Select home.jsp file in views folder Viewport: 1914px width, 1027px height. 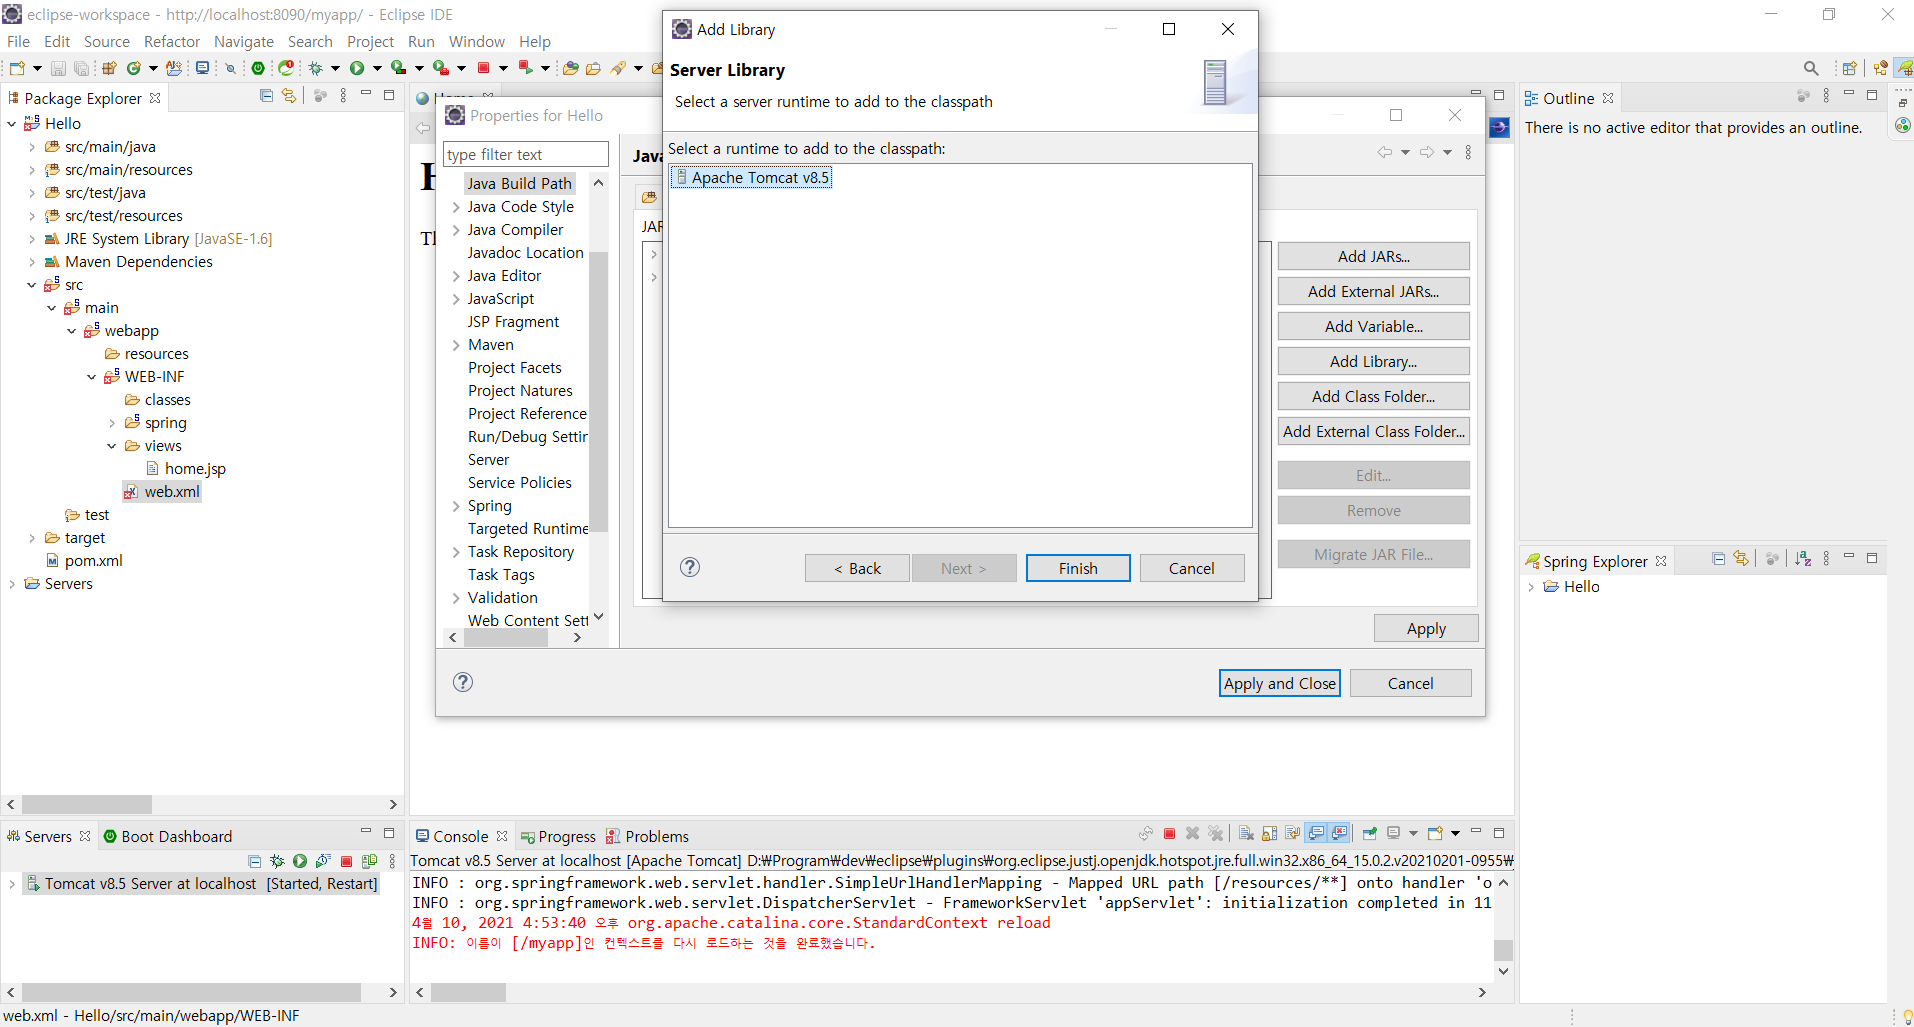[186, 469]
